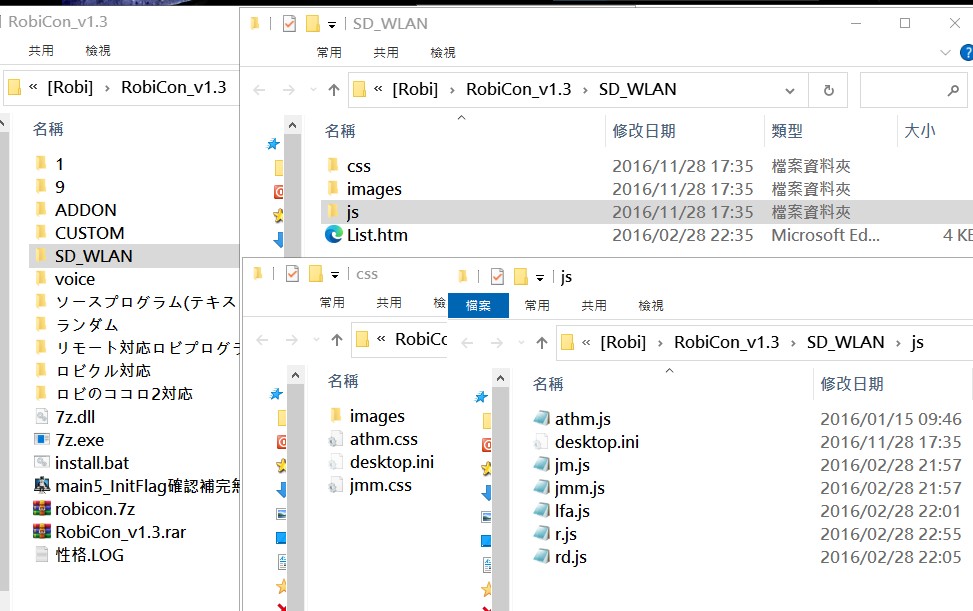Go up one level in SD_WLAN window
The image size is (973, 611).
334,91
